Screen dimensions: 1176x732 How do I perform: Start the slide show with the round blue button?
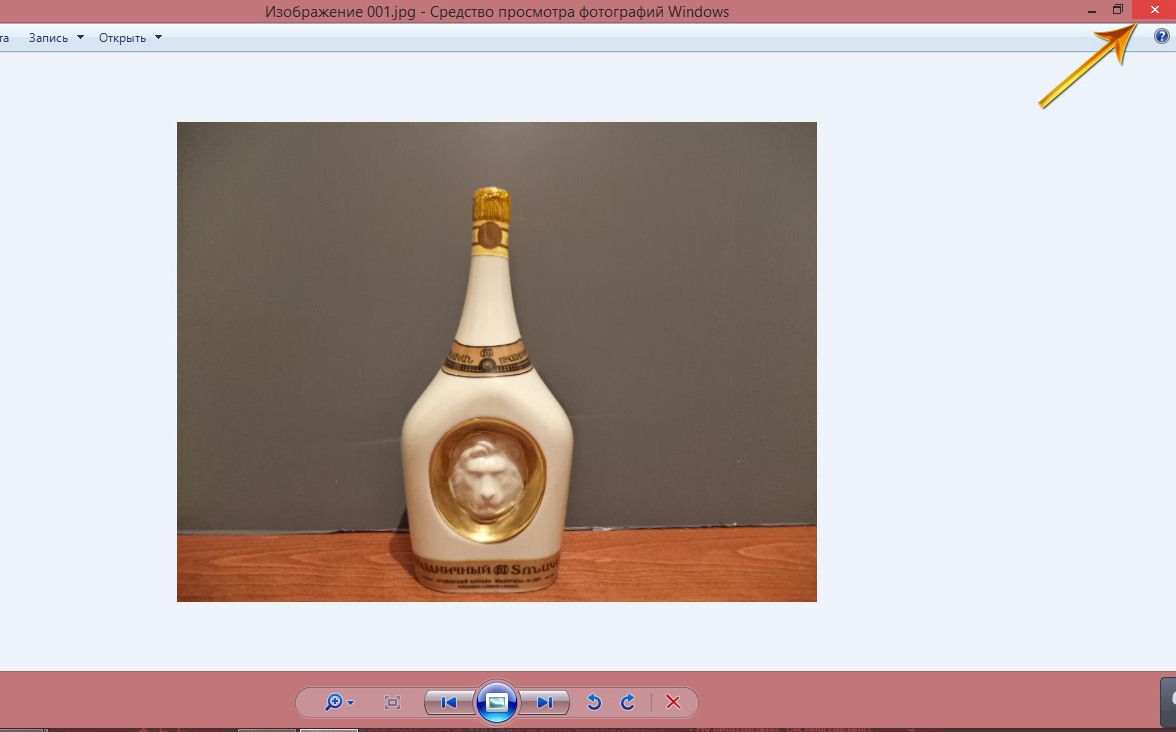497,702
